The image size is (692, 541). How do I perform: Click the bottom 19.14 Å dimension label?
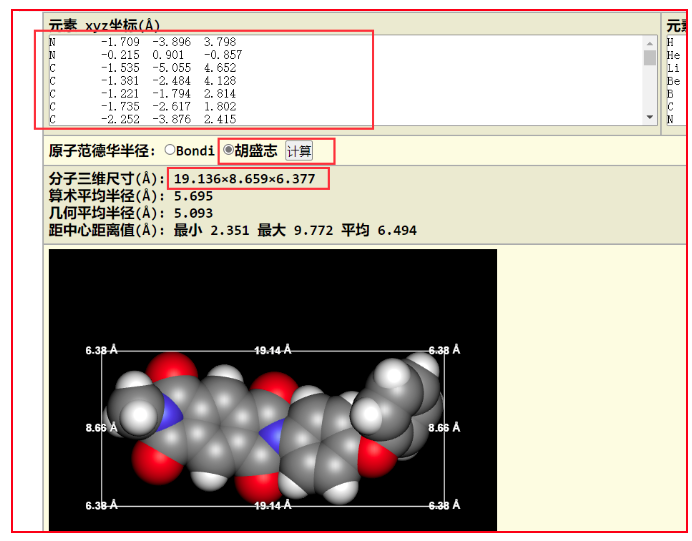tap(273, 505)
